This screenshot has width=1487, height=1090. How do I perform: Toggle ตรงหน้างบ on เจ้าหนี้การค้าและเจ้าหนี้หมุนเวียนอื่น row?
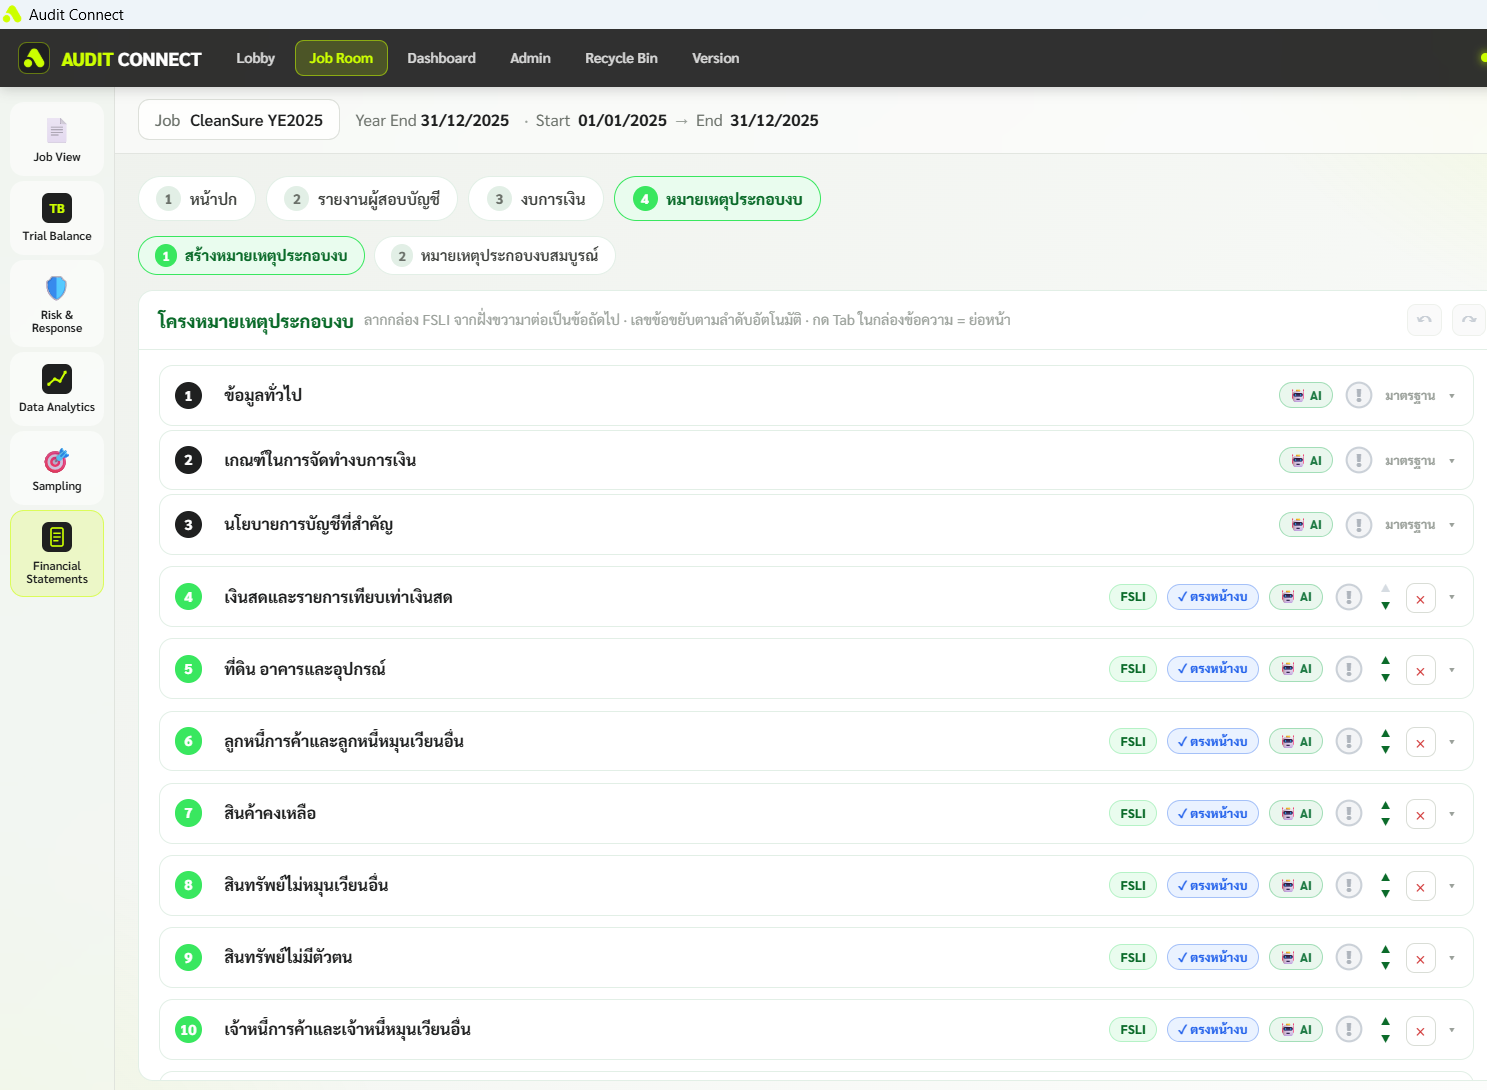(1213, 1029)
